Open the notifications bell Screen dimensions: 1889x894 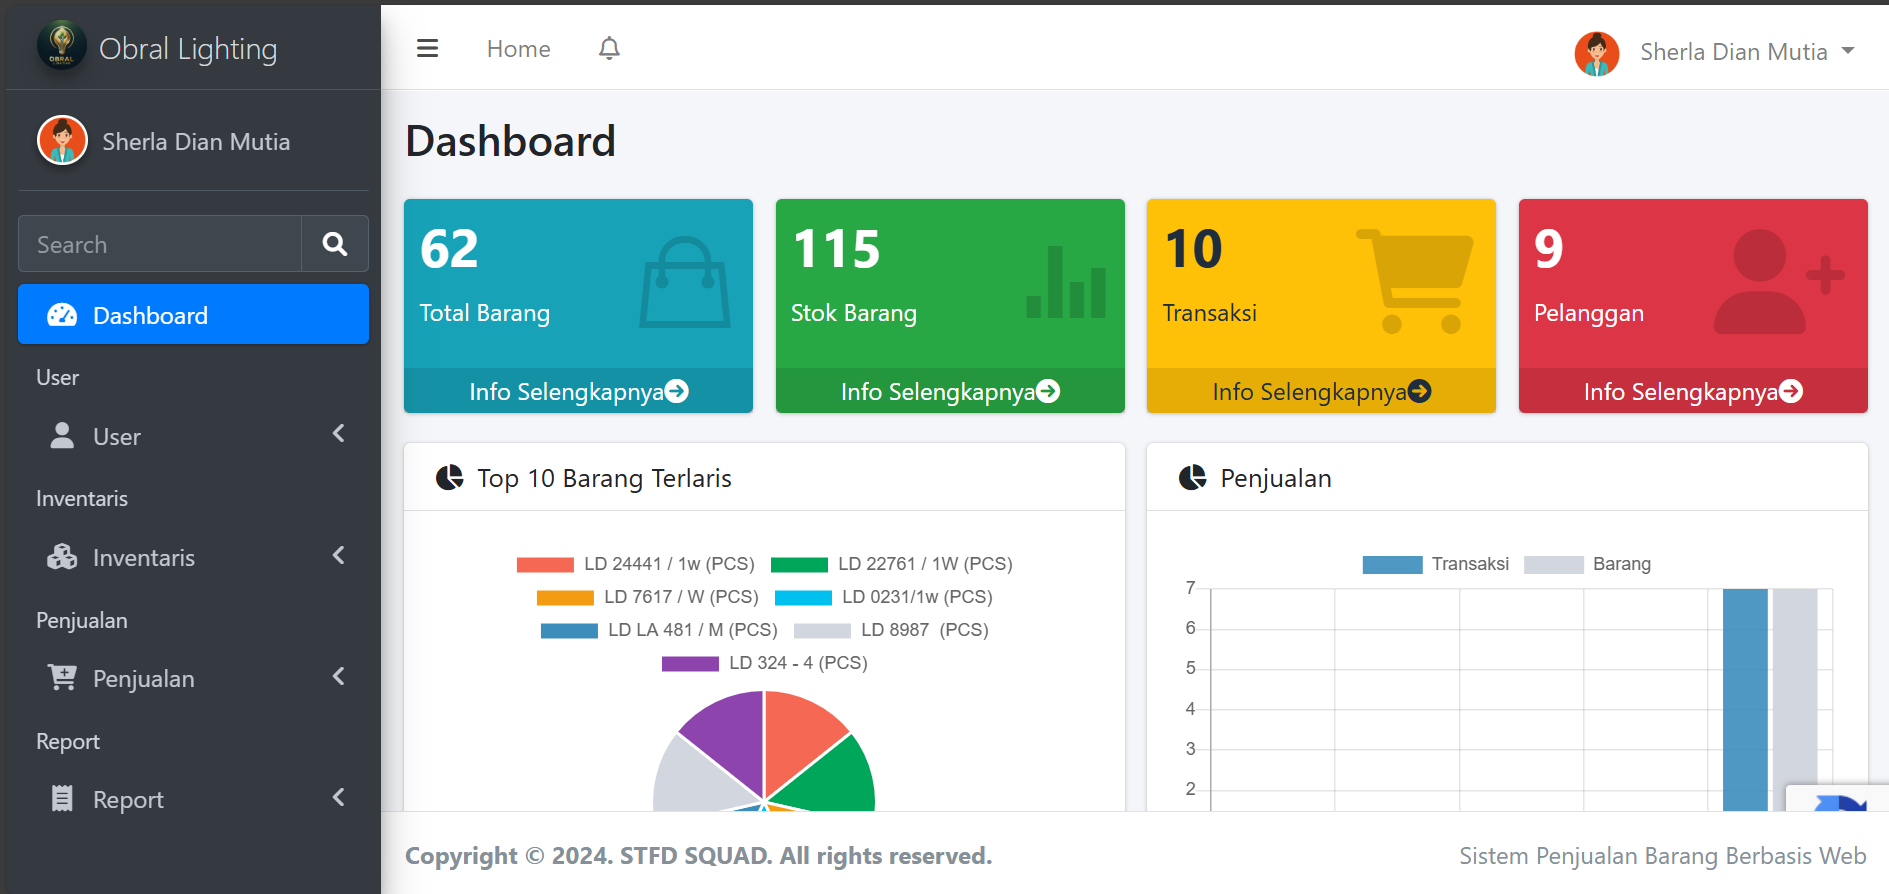coord(609,49)
